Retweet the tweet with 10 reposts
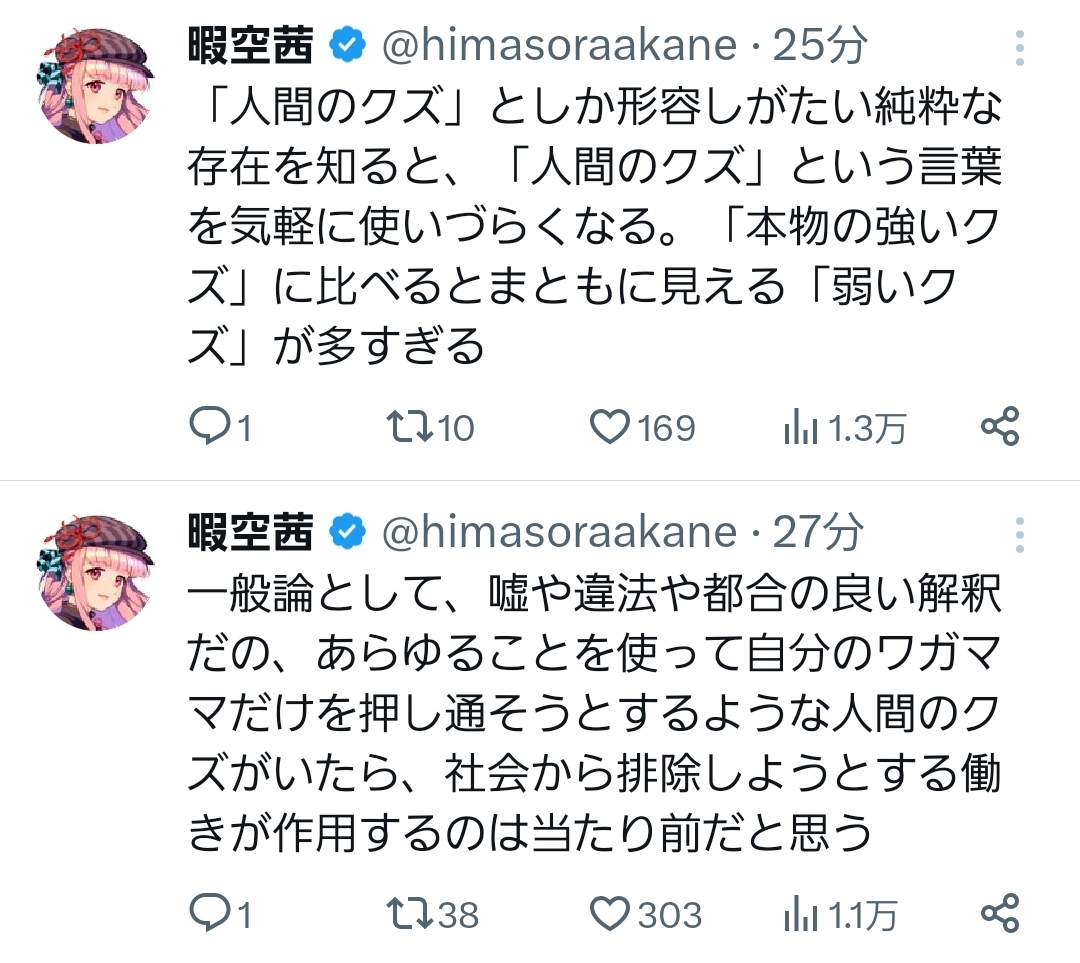 [x=408, y=428]
